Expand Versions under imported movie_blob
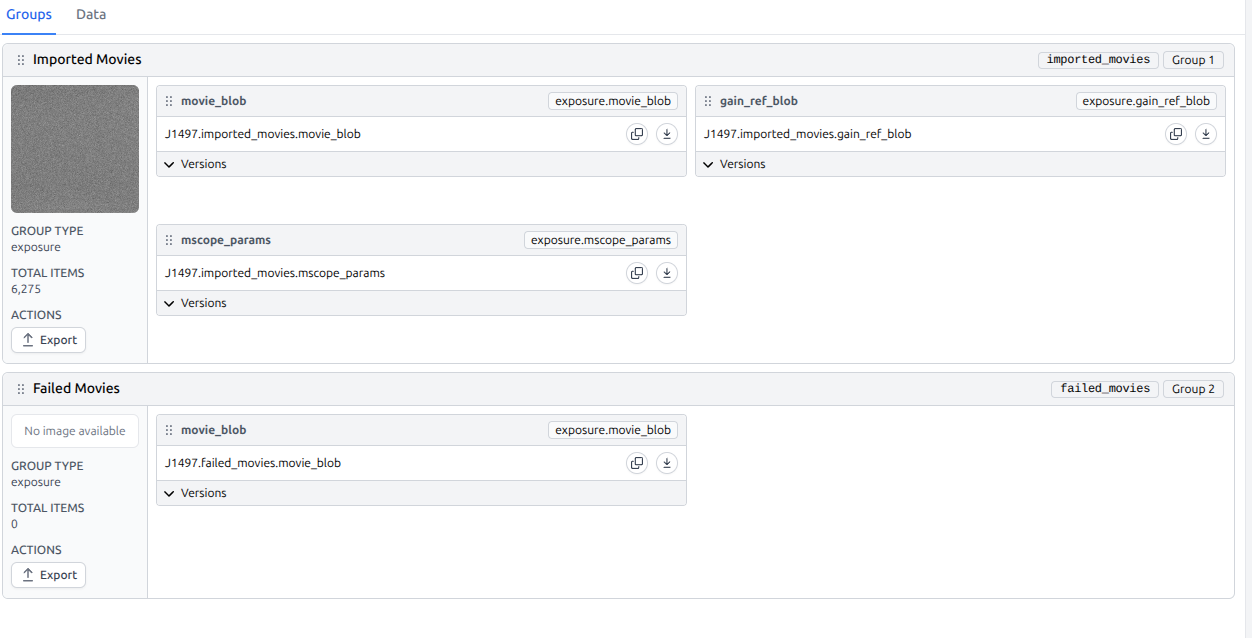The height and width of the screenshot is (638, 1252). click(x=196, y=164)
